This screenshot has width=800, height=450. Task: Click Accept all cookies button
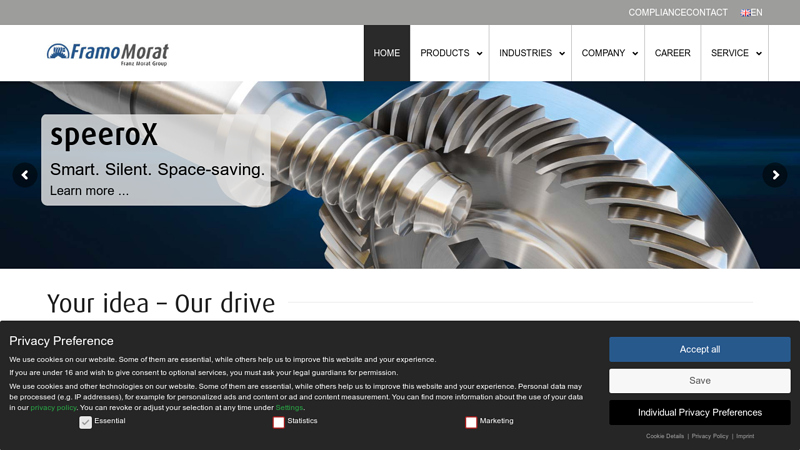699,349
